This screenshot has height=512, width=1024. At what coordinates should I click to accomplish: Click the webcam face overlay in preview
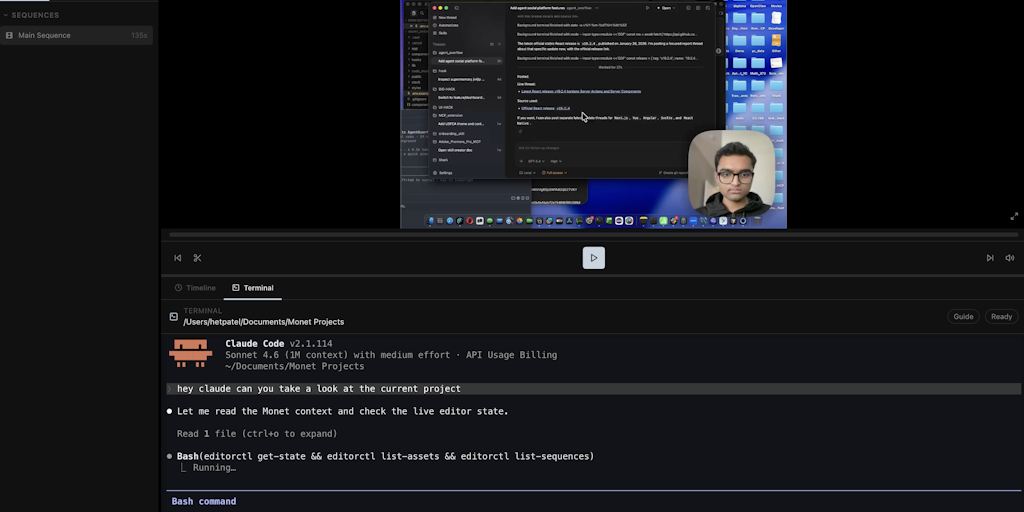[x=731, y=173]
